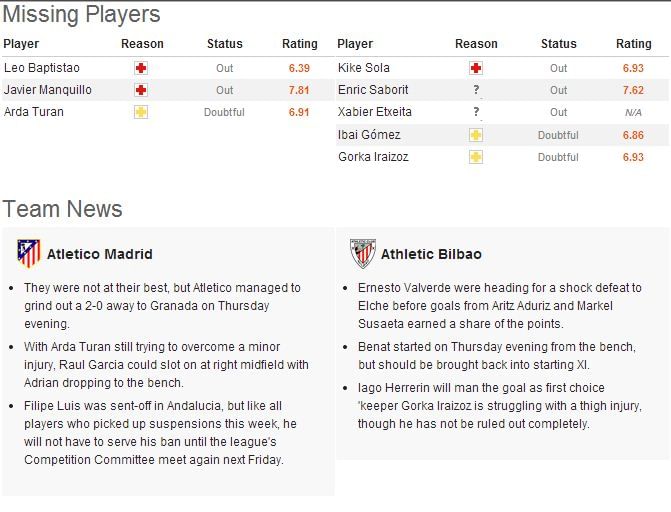The width and height of the screenshot is (671, 512).
Task: Select the Kike Sola player name
Action: (364, 68)
